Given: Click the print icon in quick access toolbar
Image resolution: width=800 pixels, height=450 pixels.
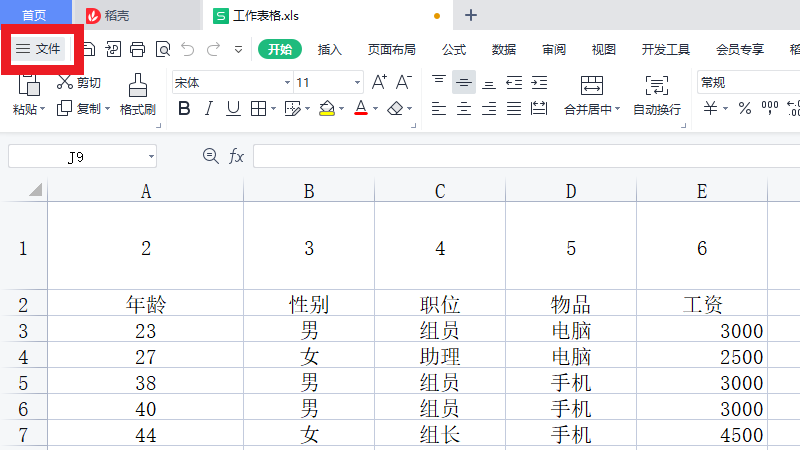Looking at the screenshot, I should pyautogui.click(x=138, y=49).
